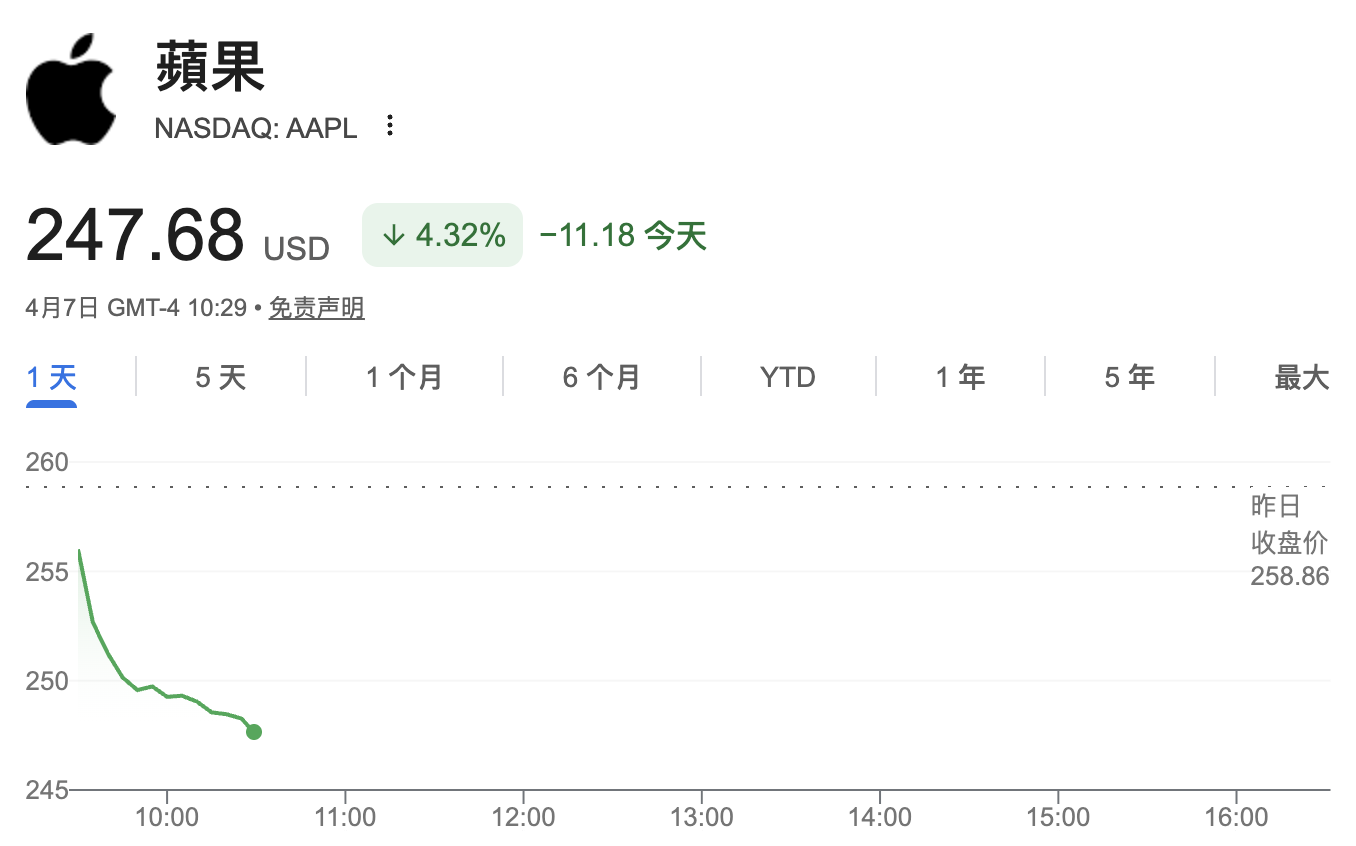Viewport: 1356px width, 846px height.
Task: Click the NASDAQ: AAPL ticker label
Action: click(x=256, y=128)
